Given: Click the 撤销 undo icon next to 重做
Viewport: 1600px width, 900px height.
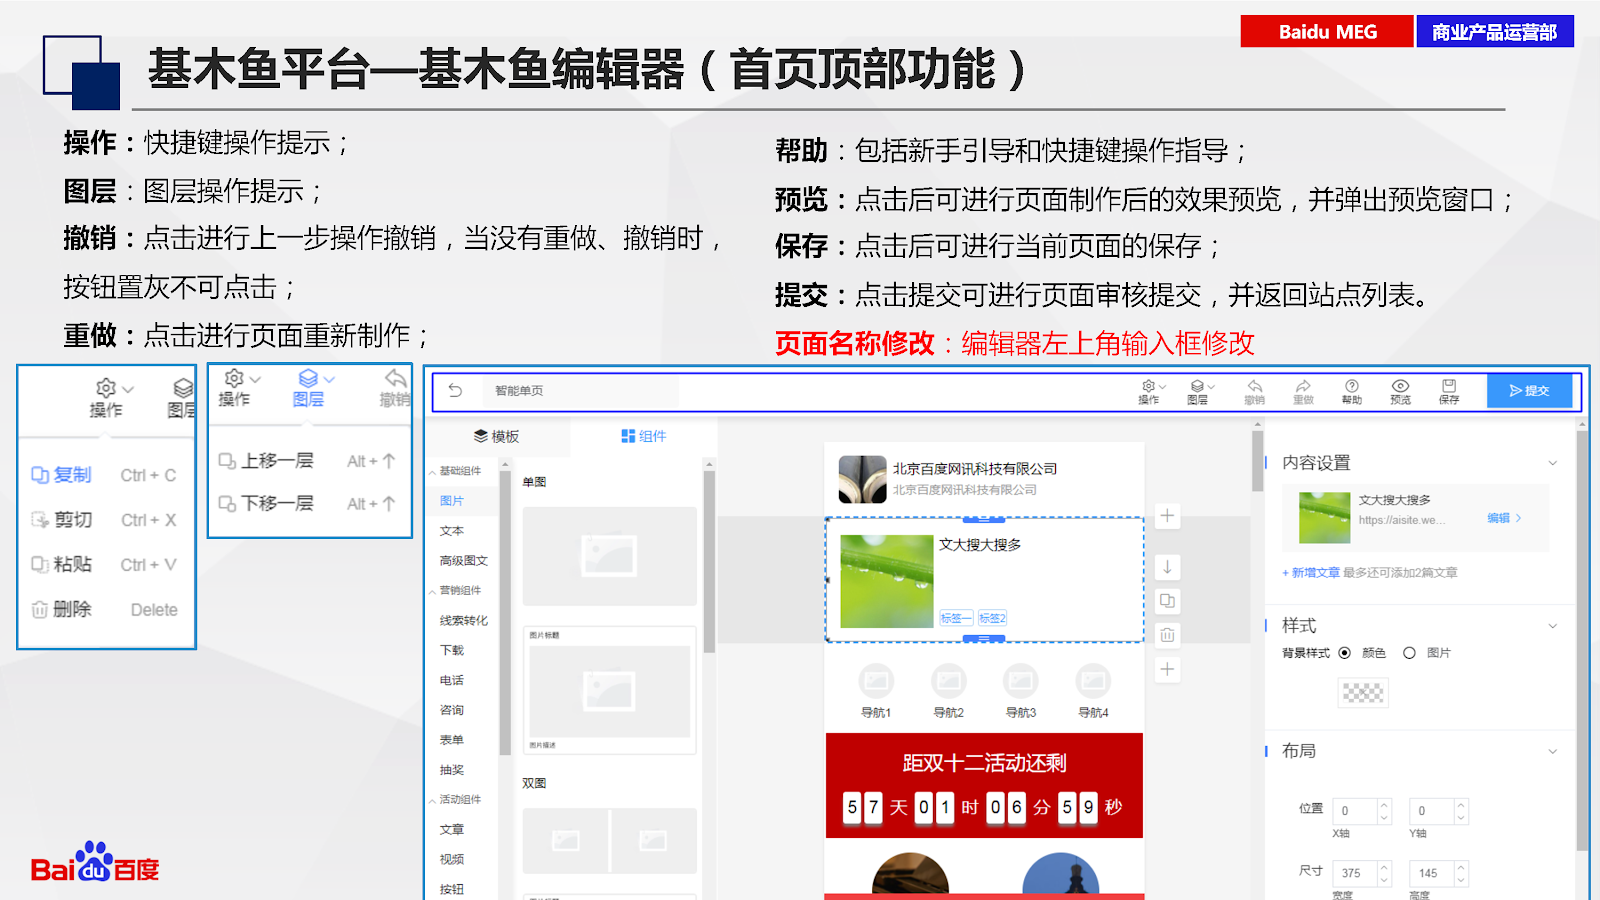Looking at the screenshot, I should pos(1254,392).
